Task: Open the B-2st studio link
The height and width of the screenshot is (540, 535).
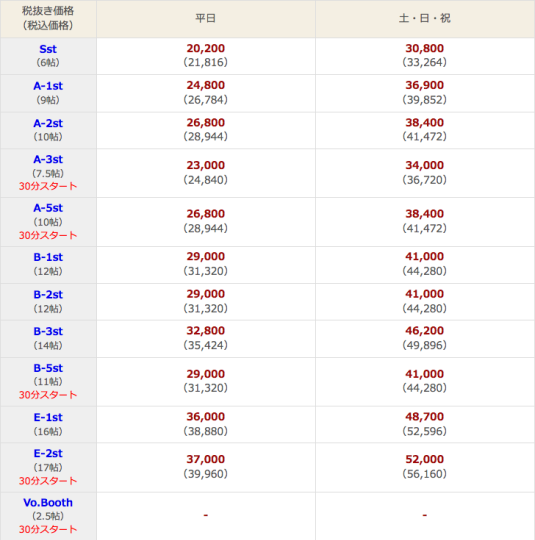Action: coord(48,294)
